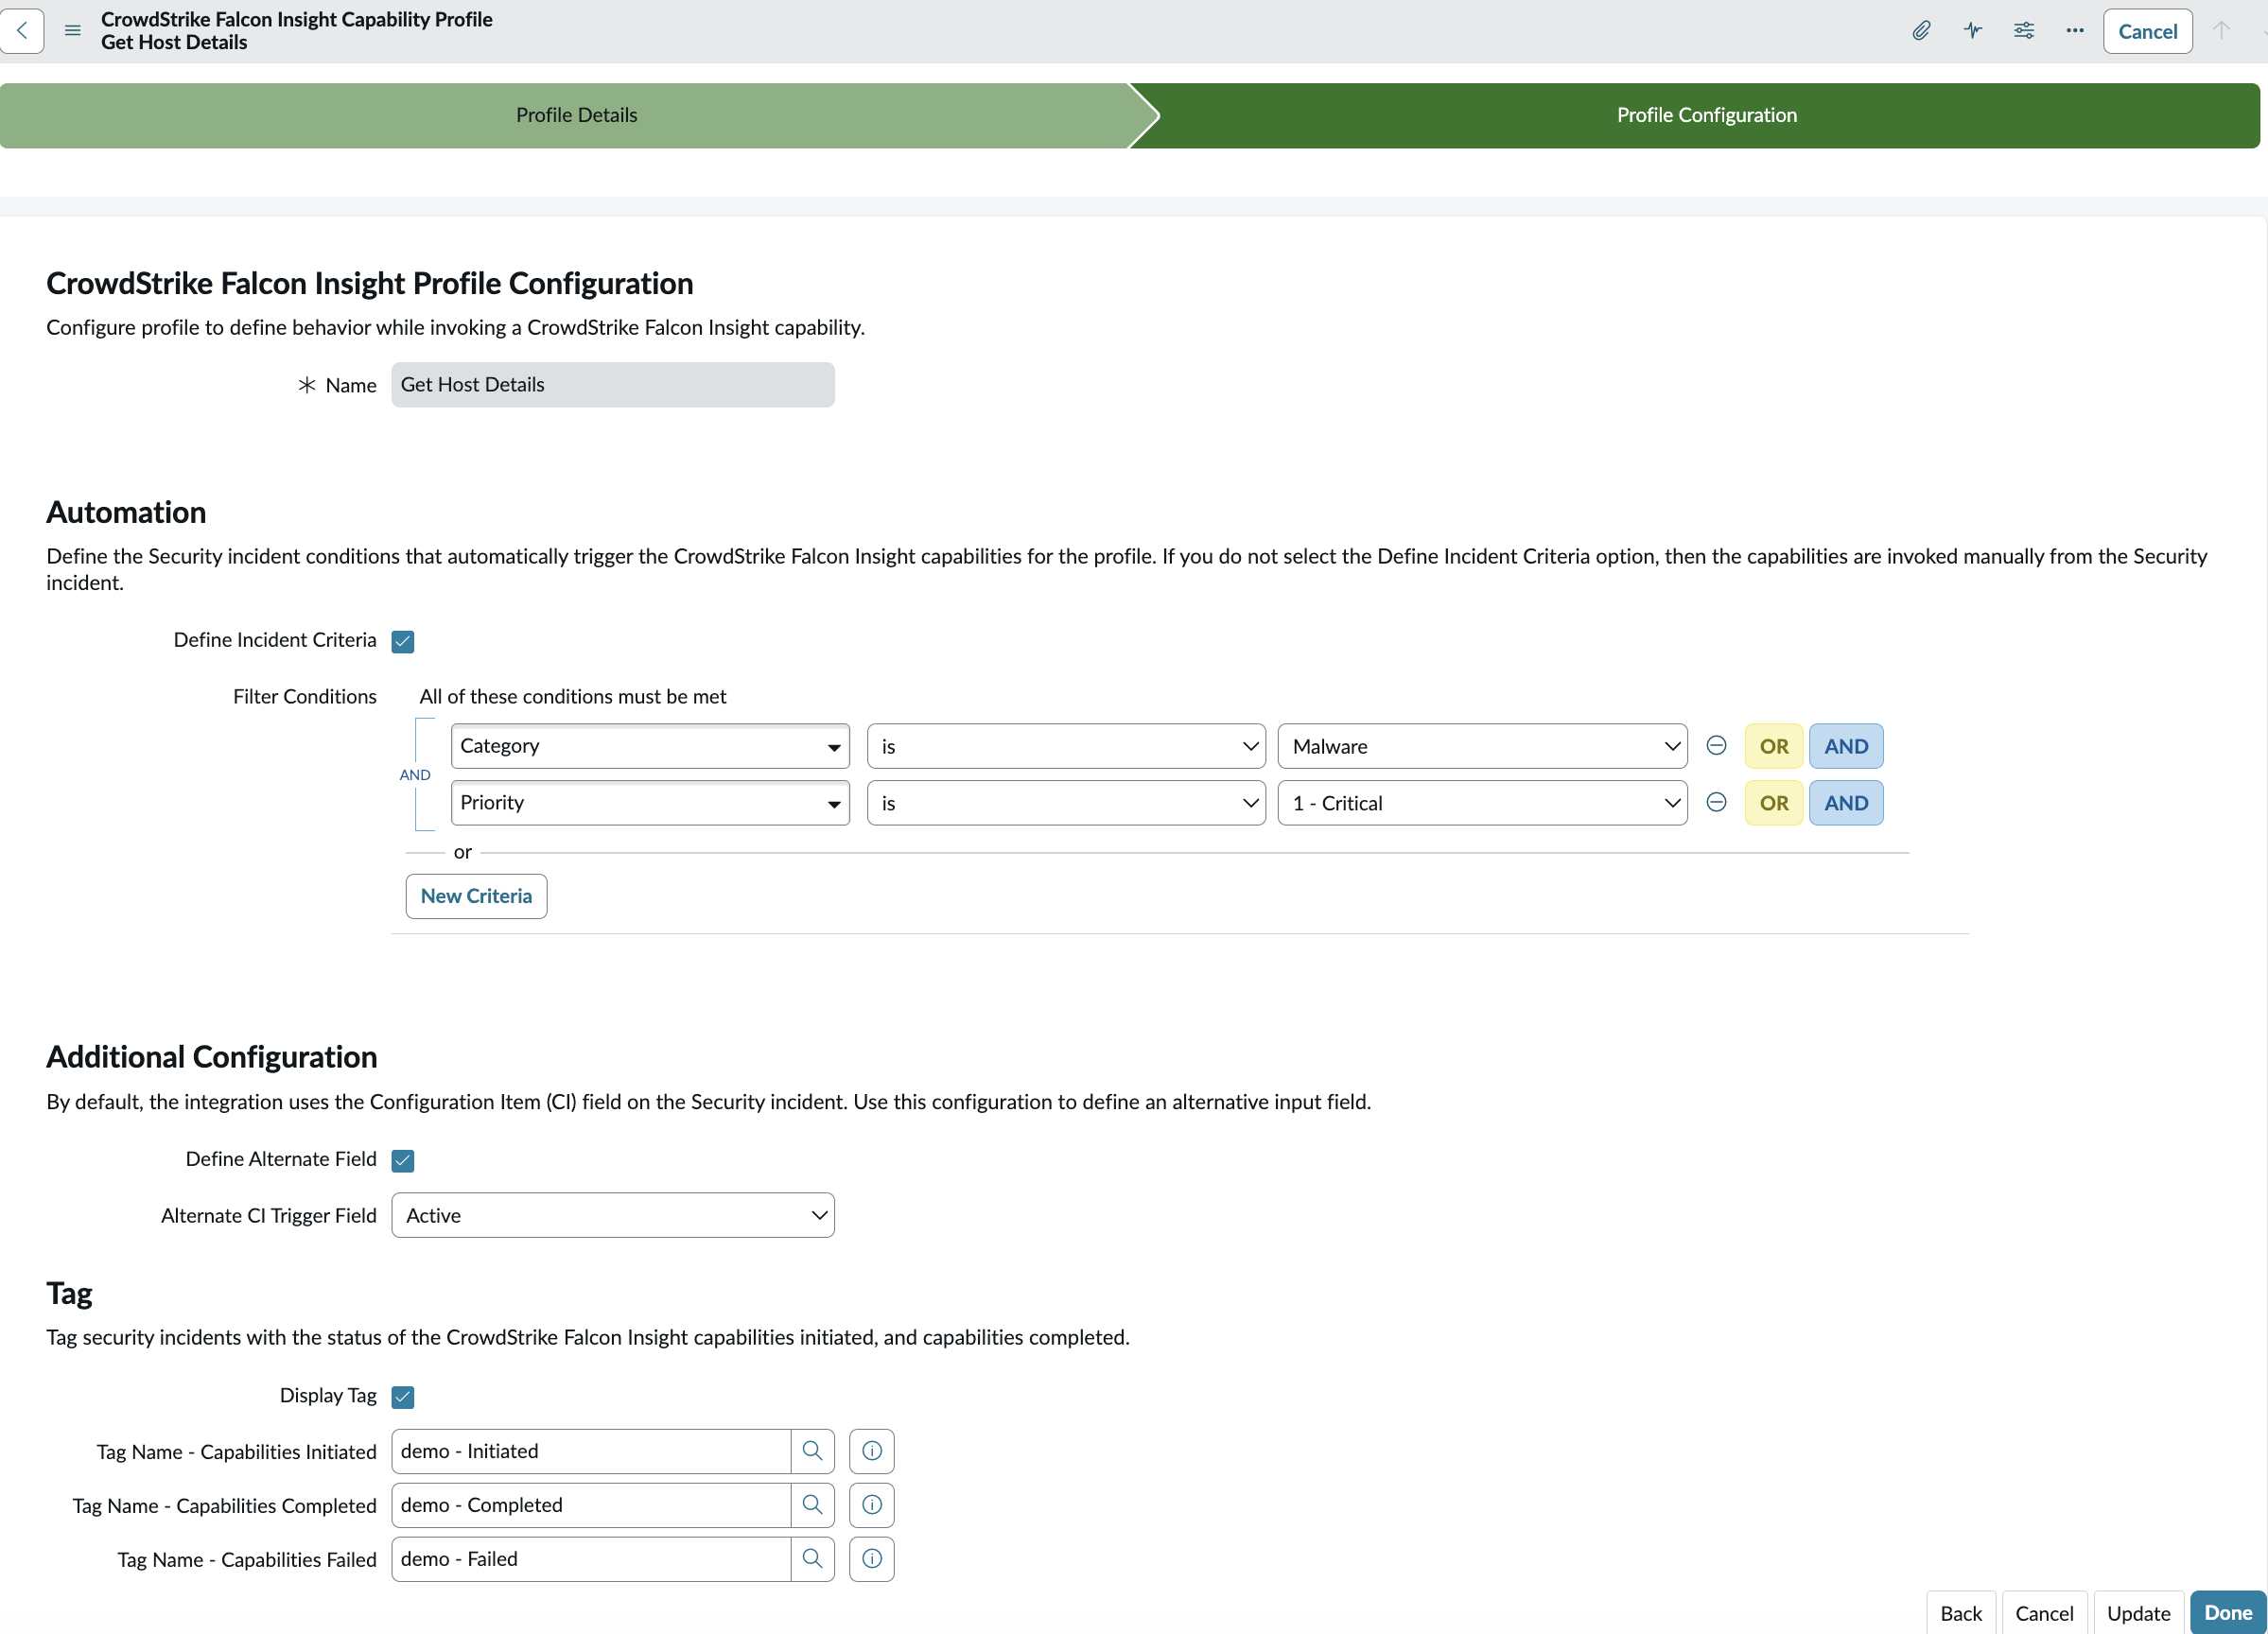View info for Capabilities Initiated tag
The height and width of the screenshot is (1634, 2268).
pyautogui.click(x=872, y=1451)
